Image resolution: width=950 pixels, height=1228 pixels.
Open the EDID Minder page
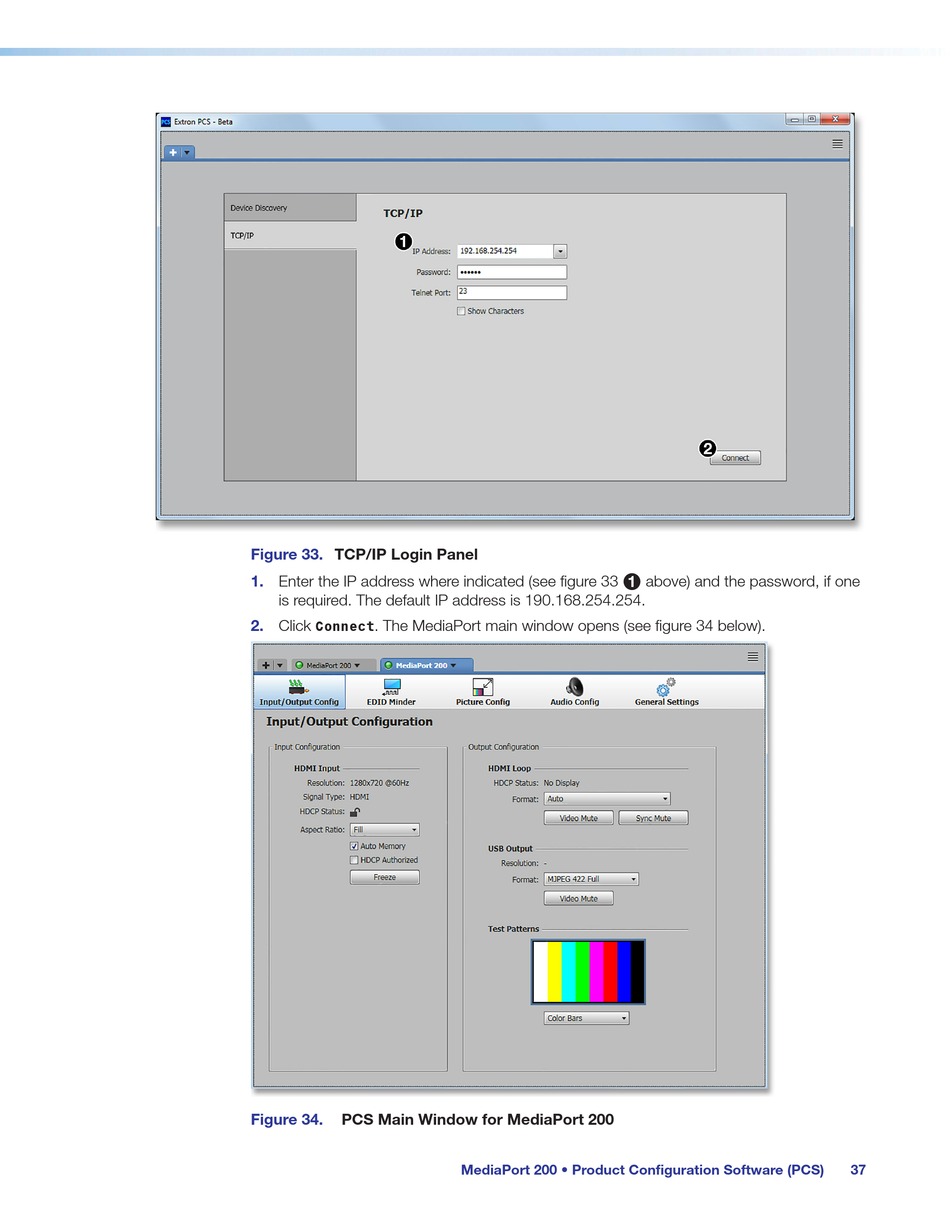(x=391, y=692)
